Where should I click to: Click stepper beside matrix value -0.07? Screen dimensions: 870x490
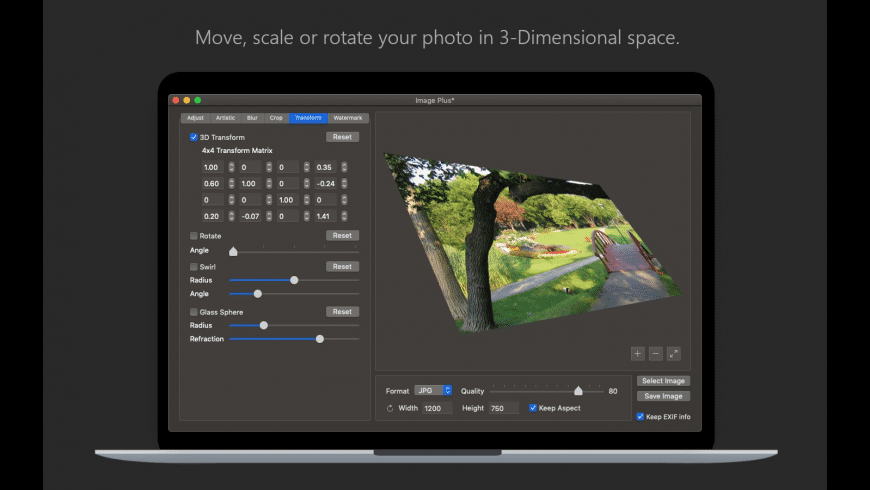coord(269,216)
